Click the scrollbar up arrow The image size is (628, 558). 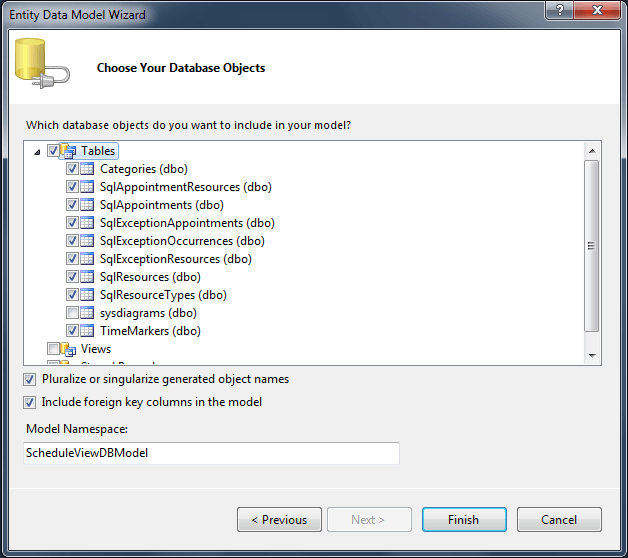(592, 151)
